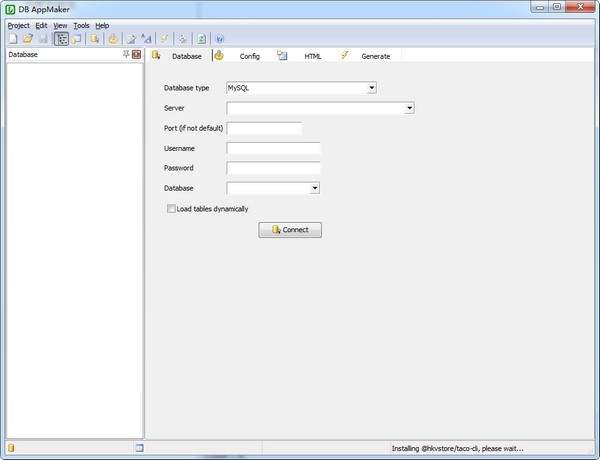600x460 pixels.
Task: Expand the Database type dropdown
Action: [x=371, y=88]
